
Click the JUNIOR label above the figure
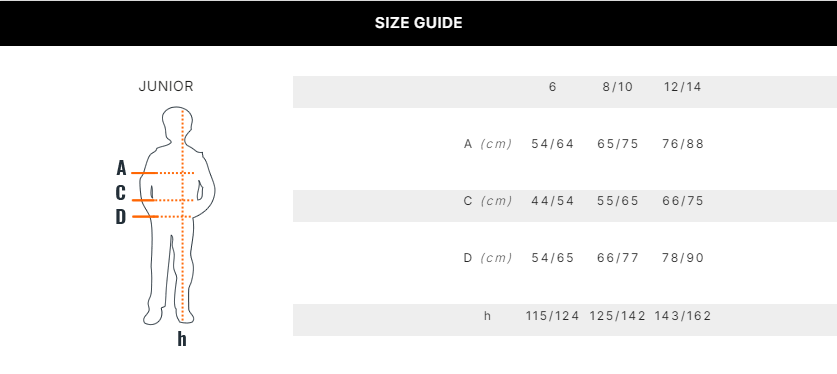coord(166,86)
